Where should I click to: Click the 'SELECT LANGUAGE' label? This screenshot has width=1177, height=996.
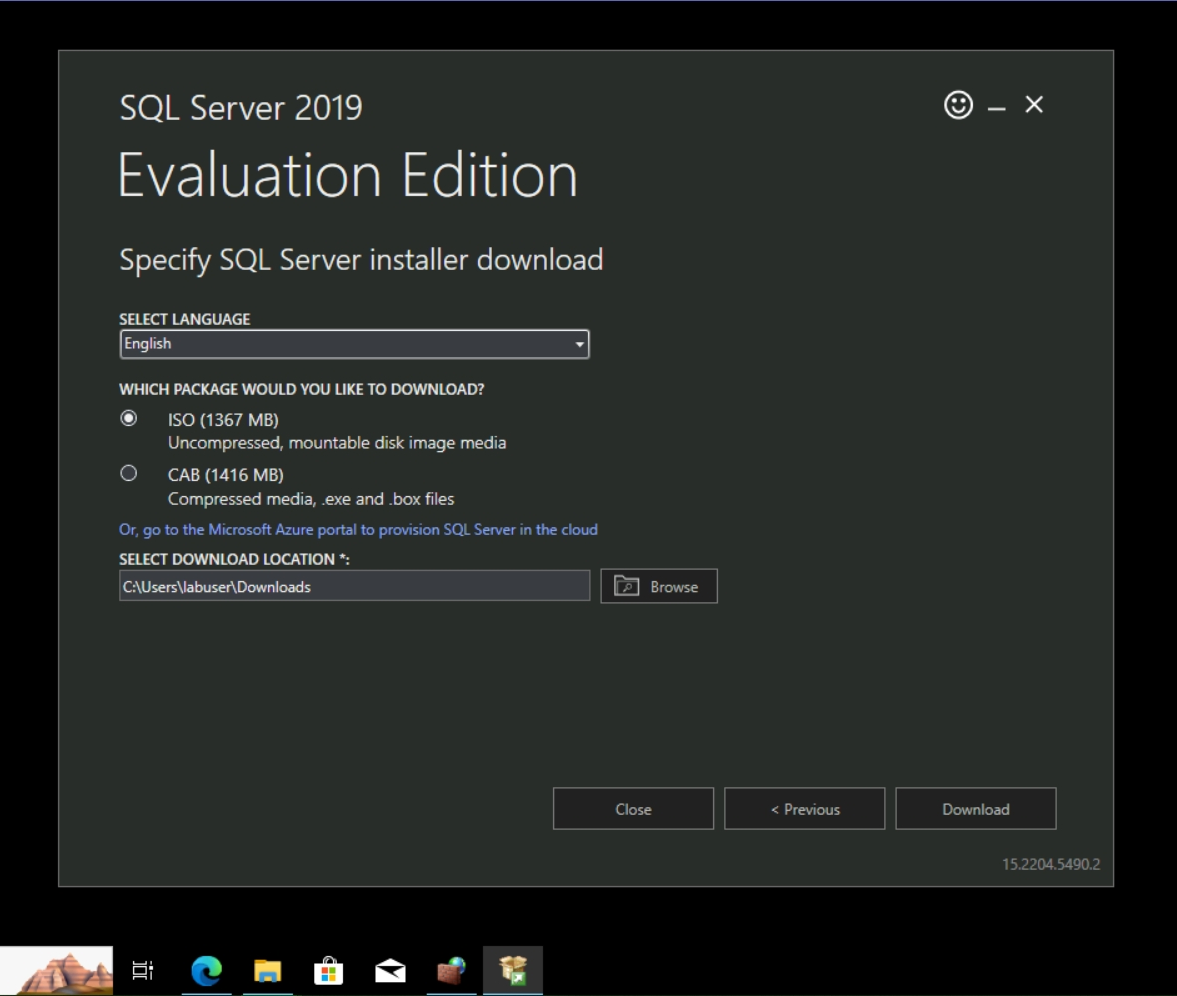(x=185, y=319)
